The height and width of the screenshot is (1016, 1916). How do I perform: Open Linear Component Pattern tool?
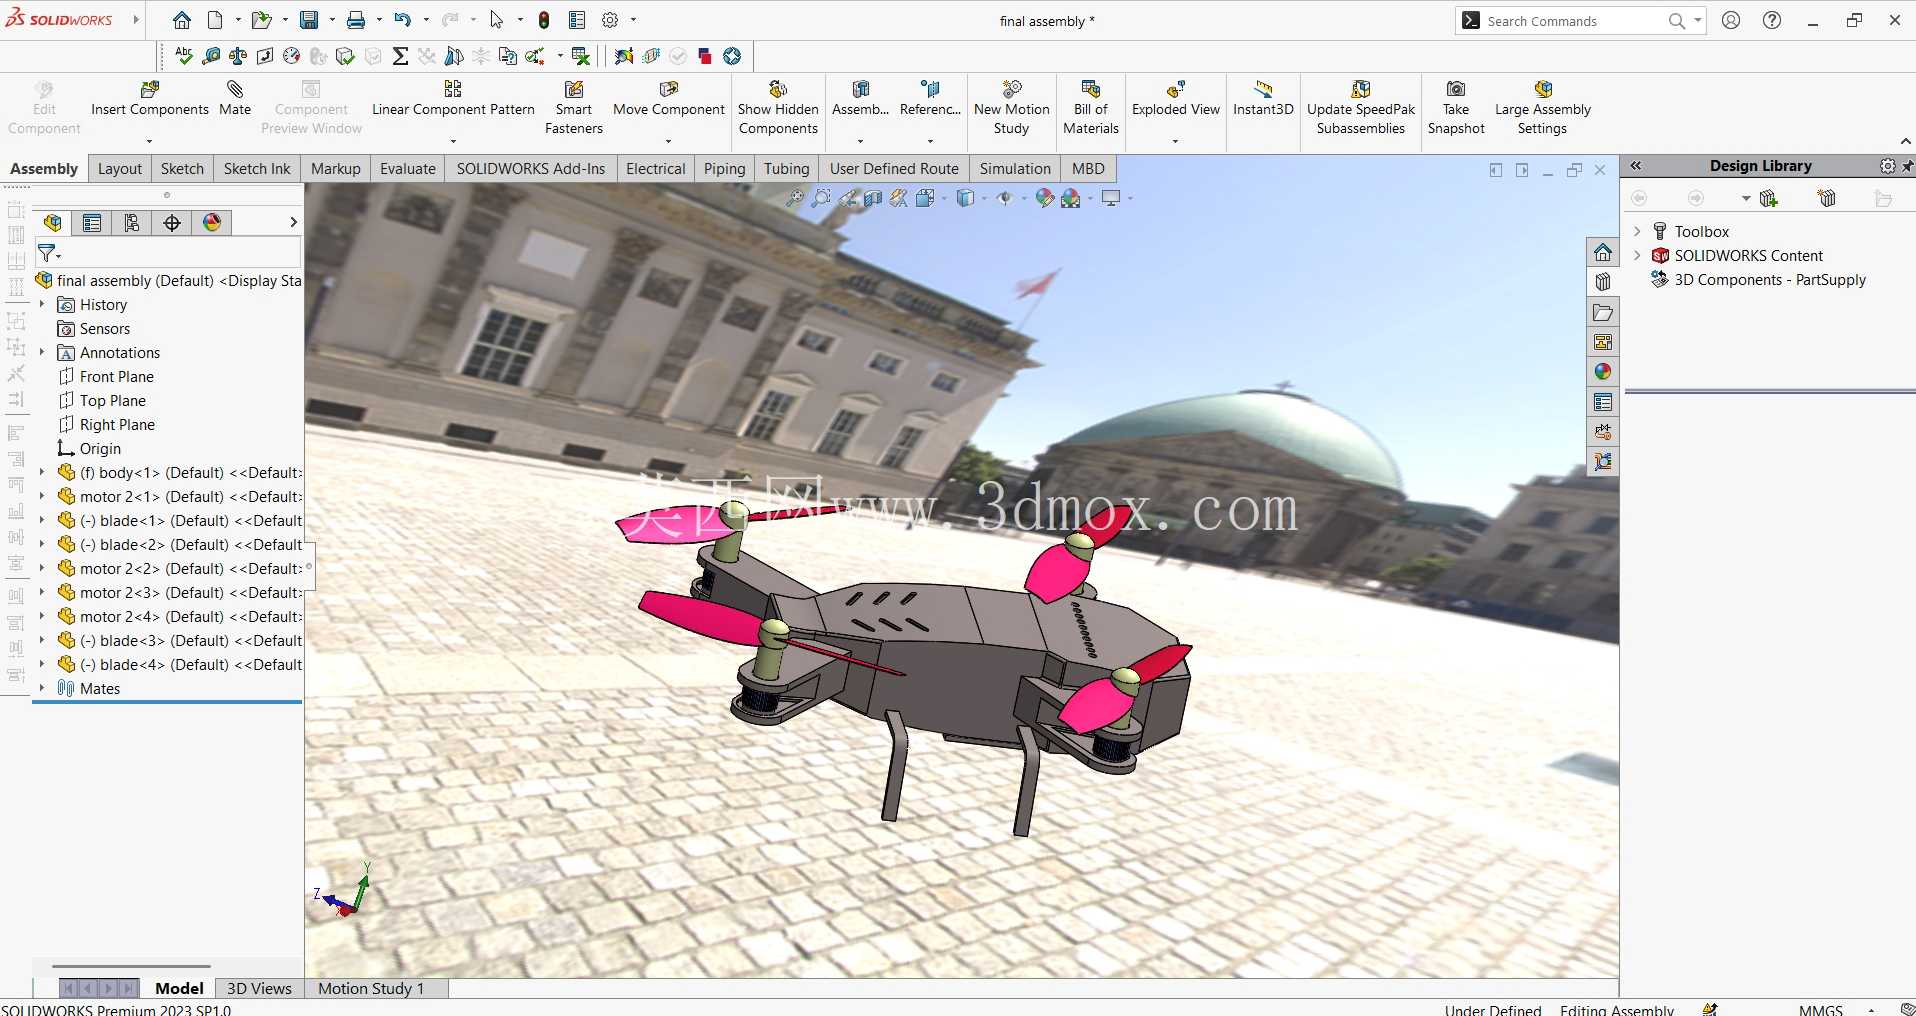[x=453, y=98]
